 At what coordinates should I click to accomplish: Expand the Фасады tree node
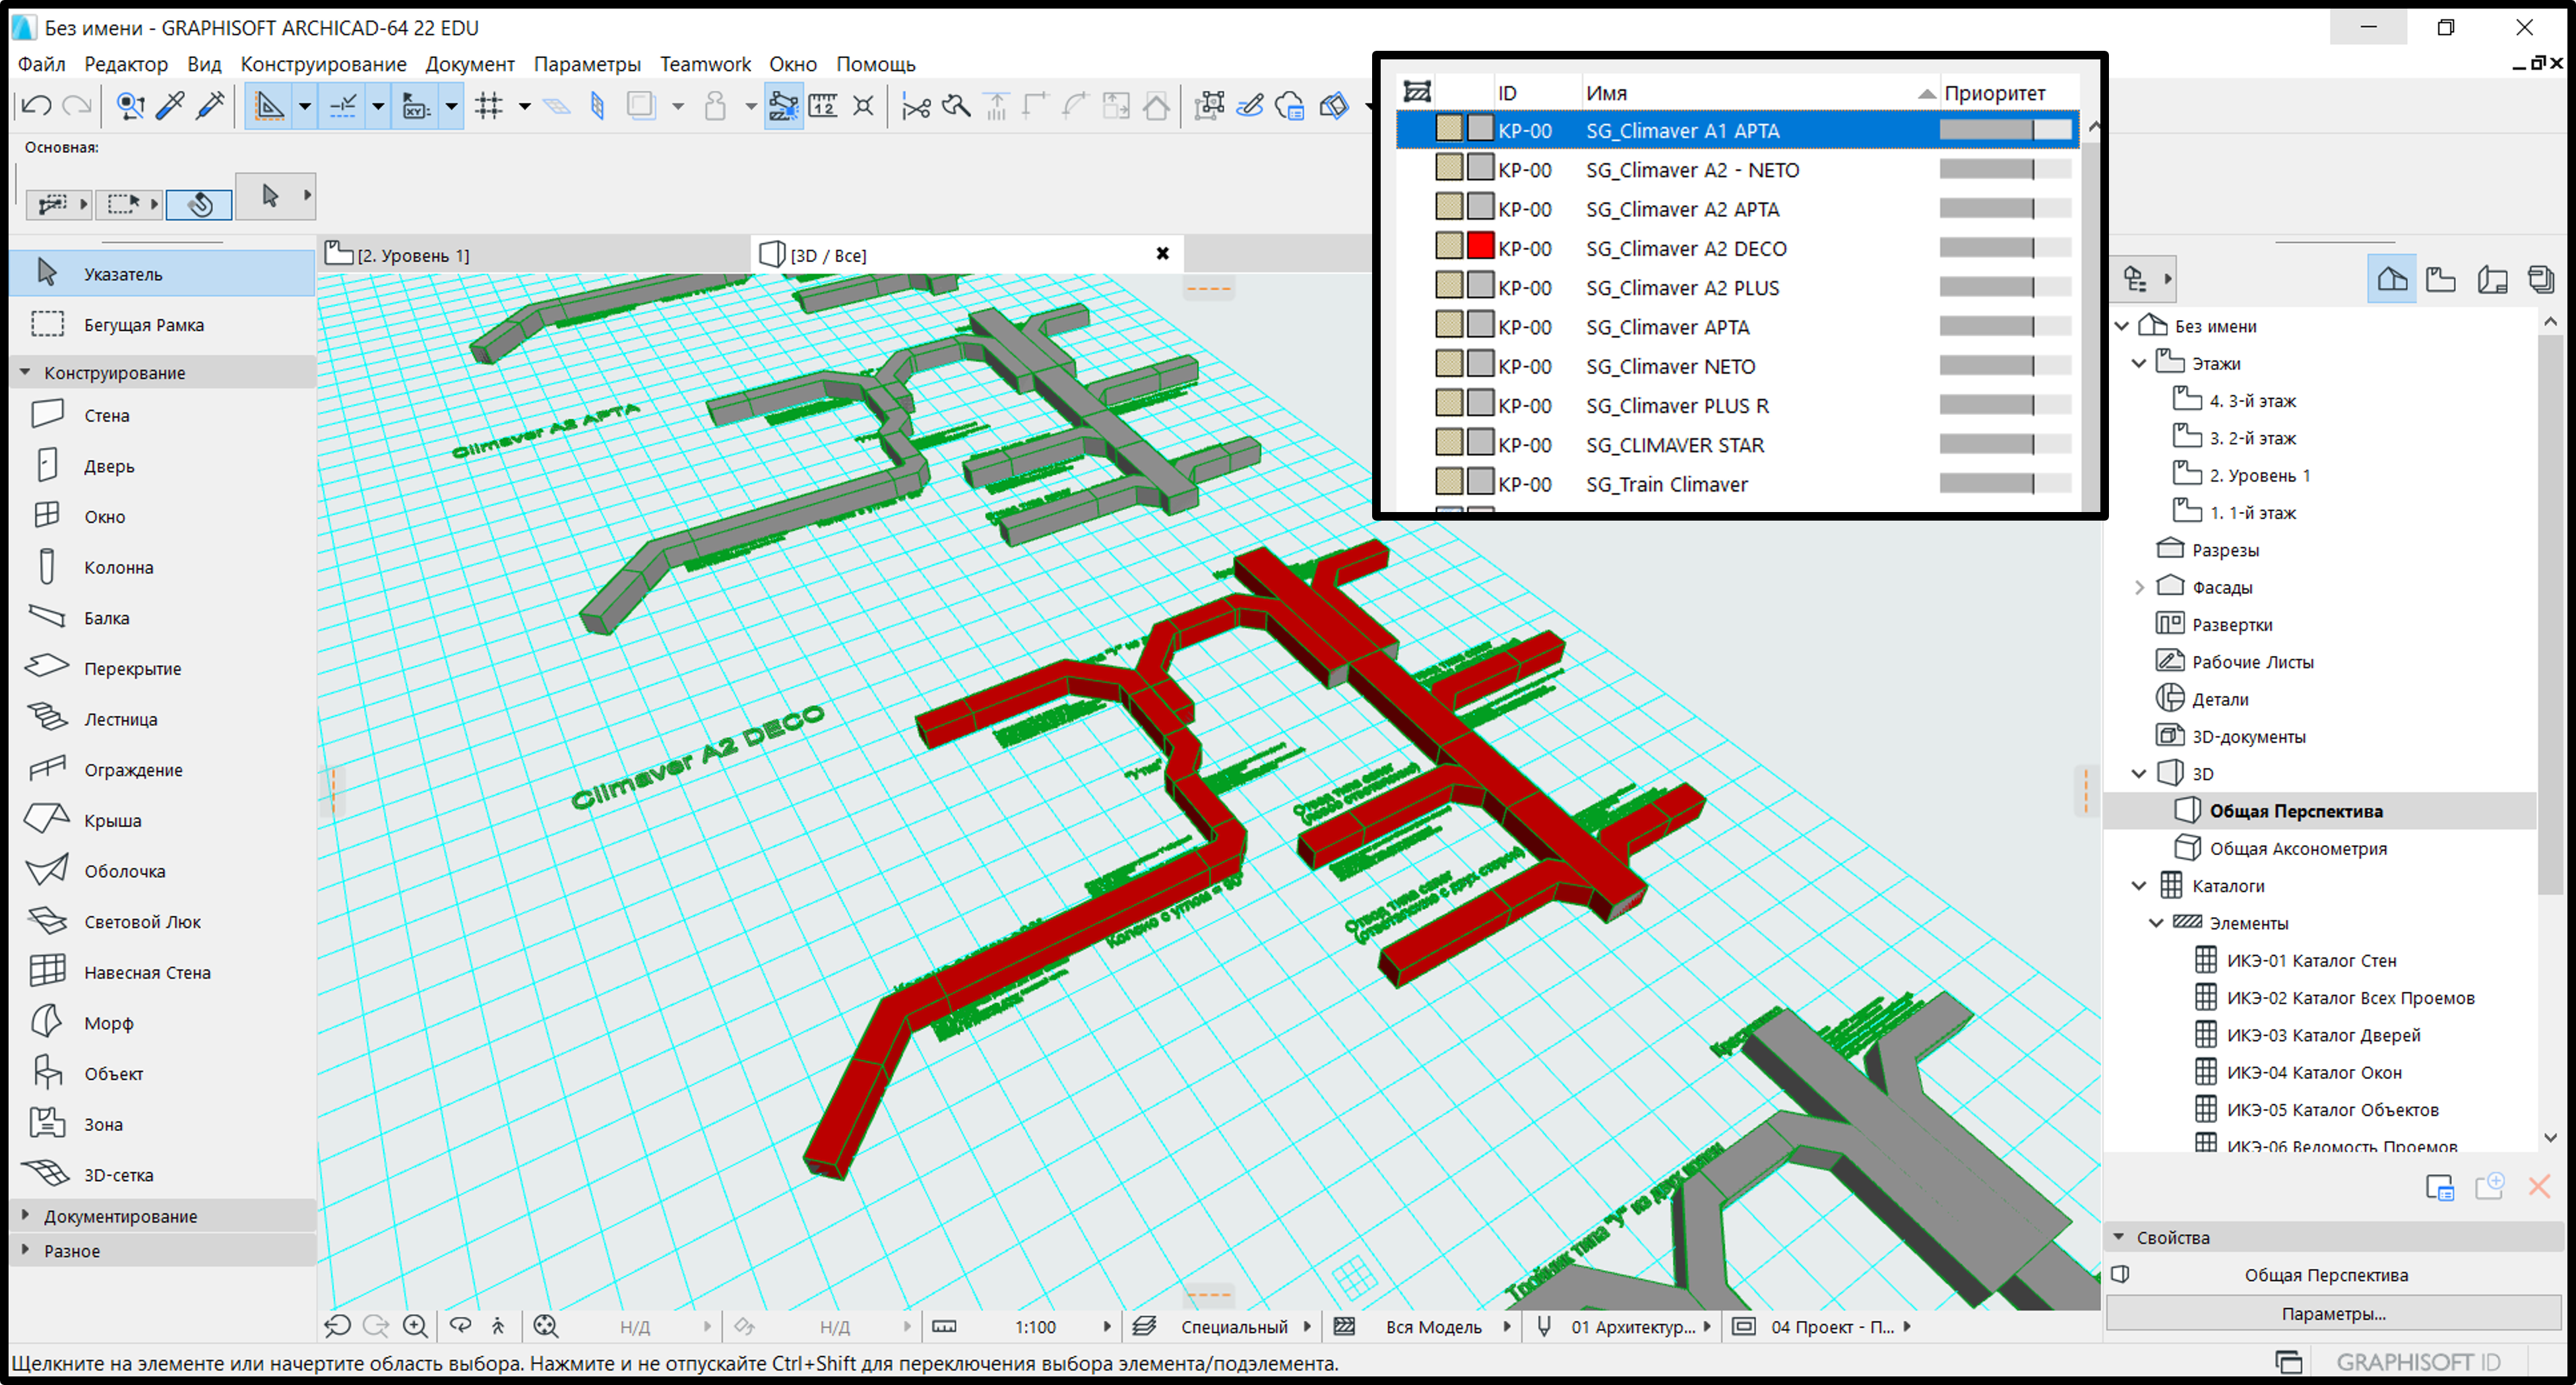2139,587
